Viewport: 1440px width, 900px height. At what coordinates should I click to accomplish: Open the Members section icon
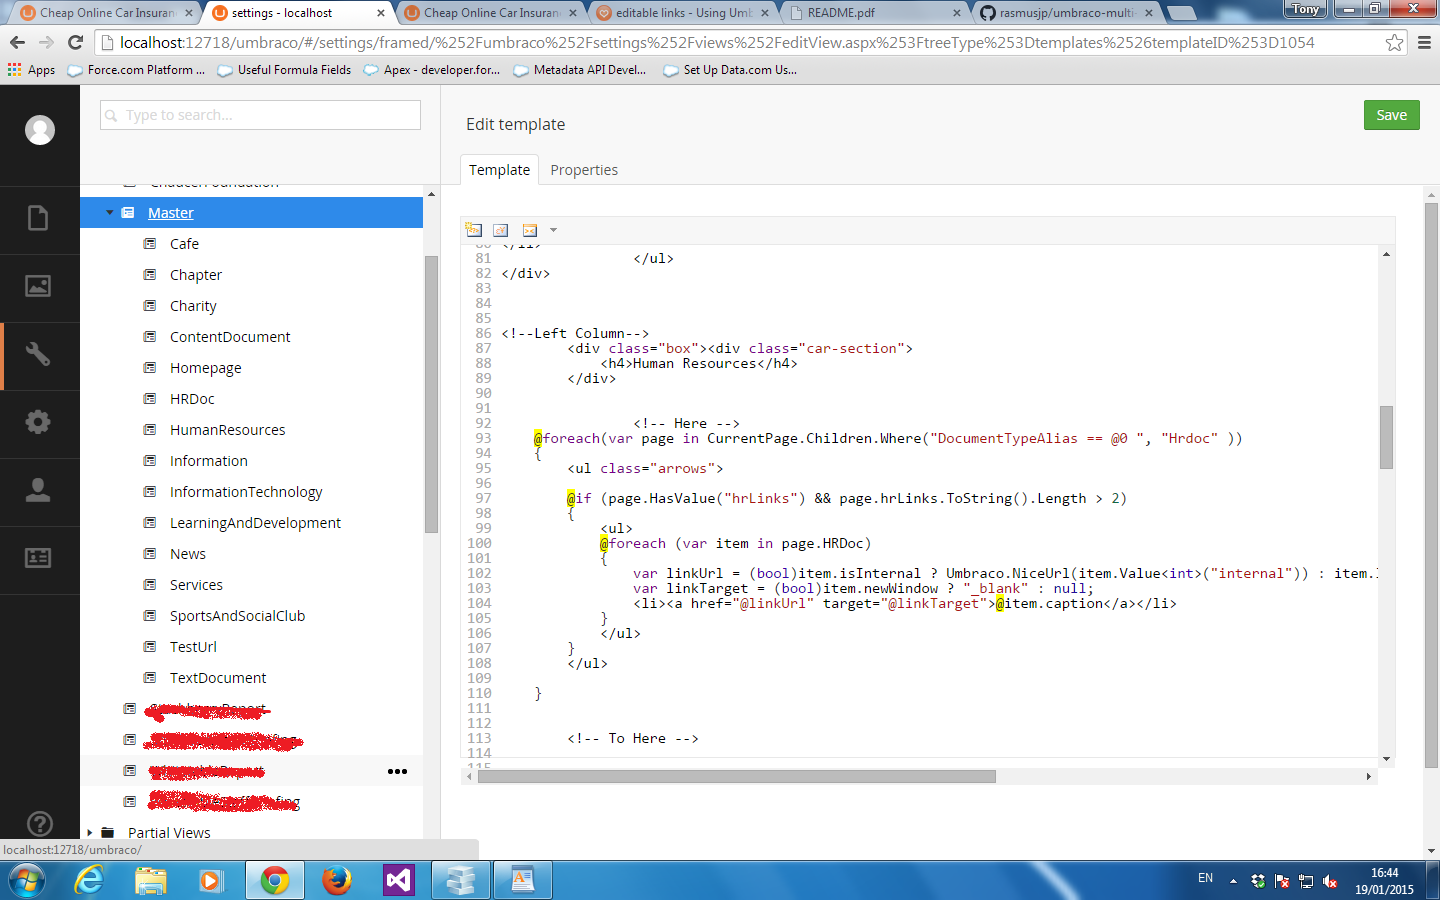(x=38, y=558)
